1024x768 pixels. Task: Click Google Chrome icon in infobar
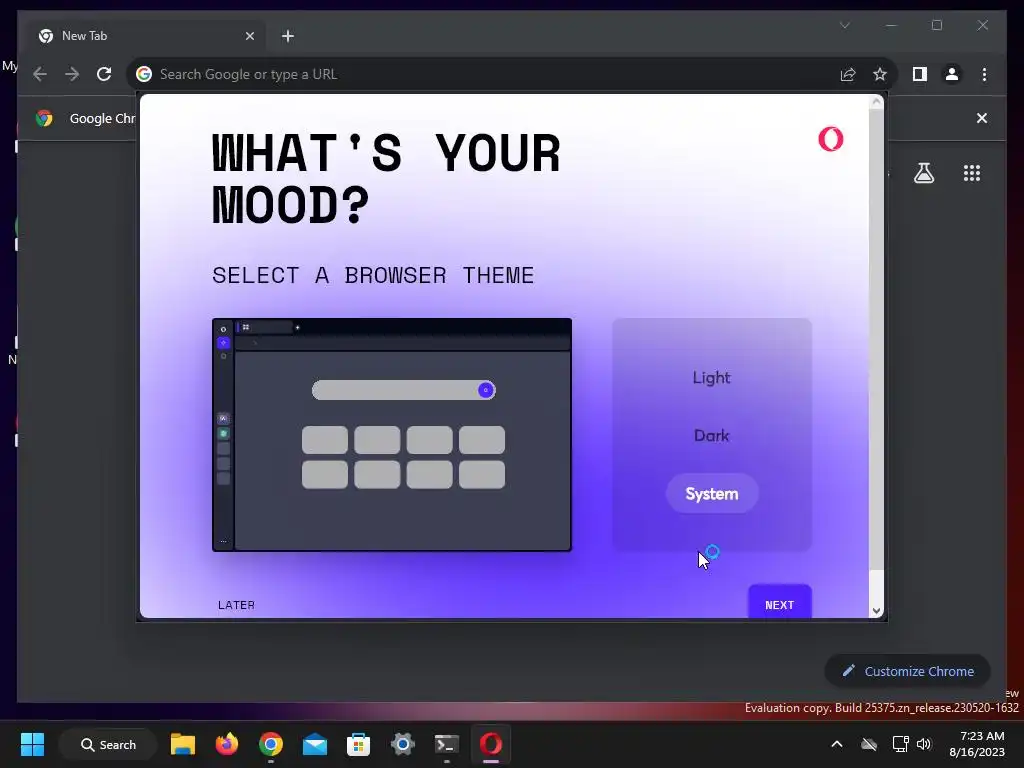[x=44, y=118]
